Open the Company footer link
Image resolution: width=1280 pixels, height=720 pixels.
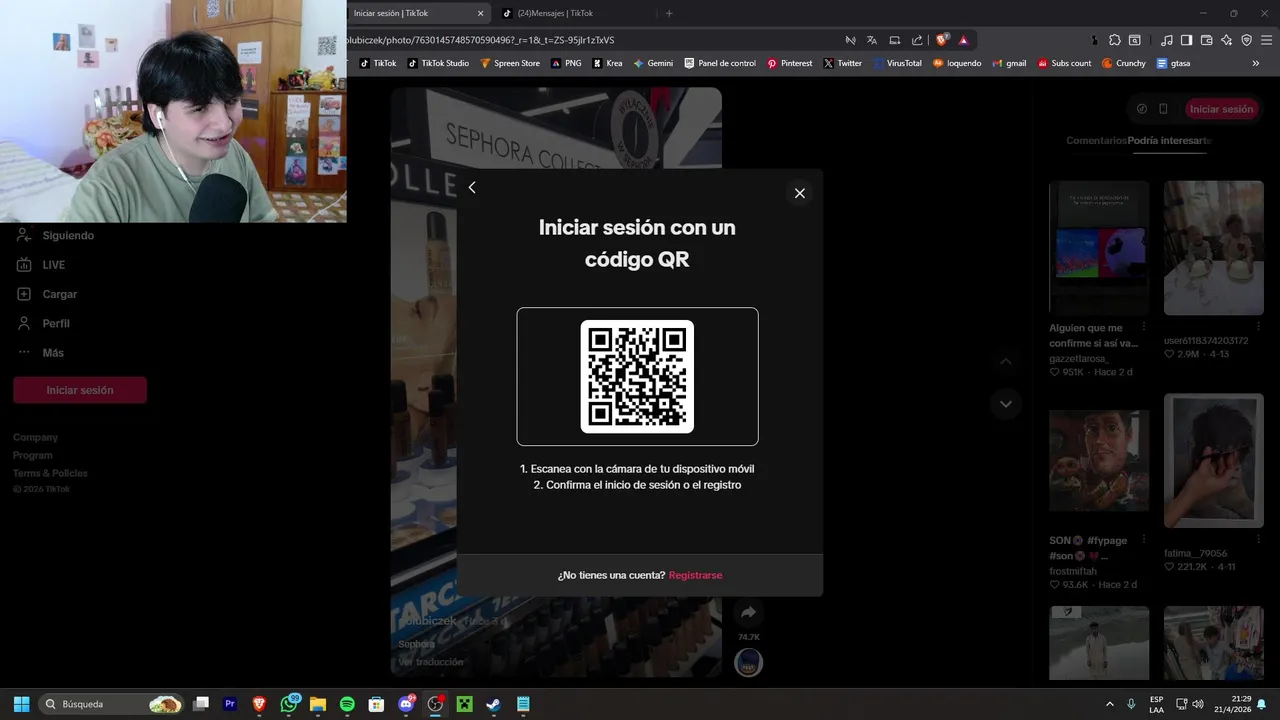click(x=35, y=437)
